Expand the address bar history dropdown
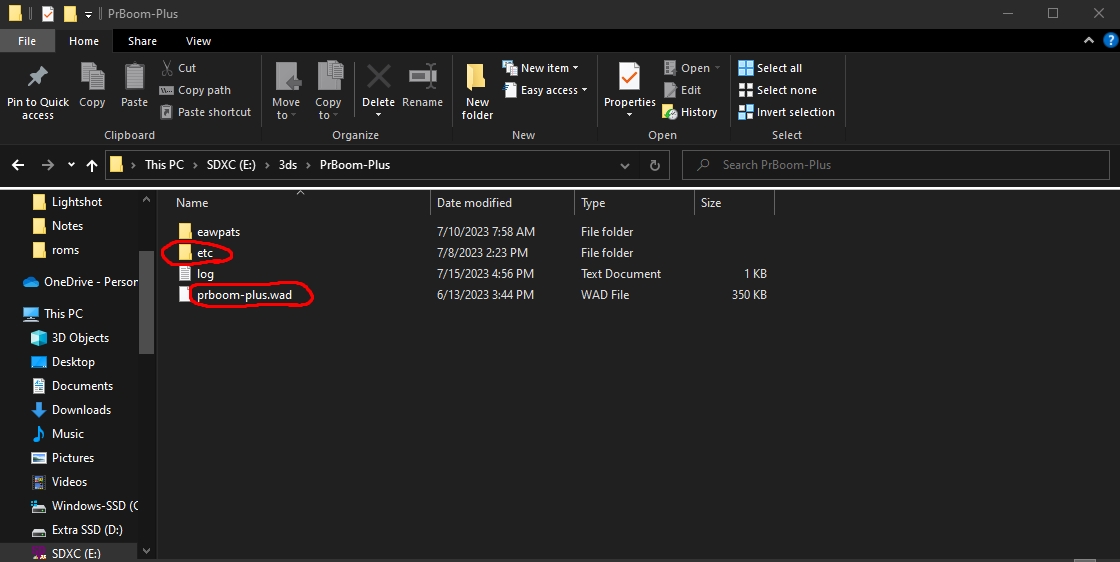Image resolution: width=1120 pixels, height=562 pixels. click(x=625, y=165)
